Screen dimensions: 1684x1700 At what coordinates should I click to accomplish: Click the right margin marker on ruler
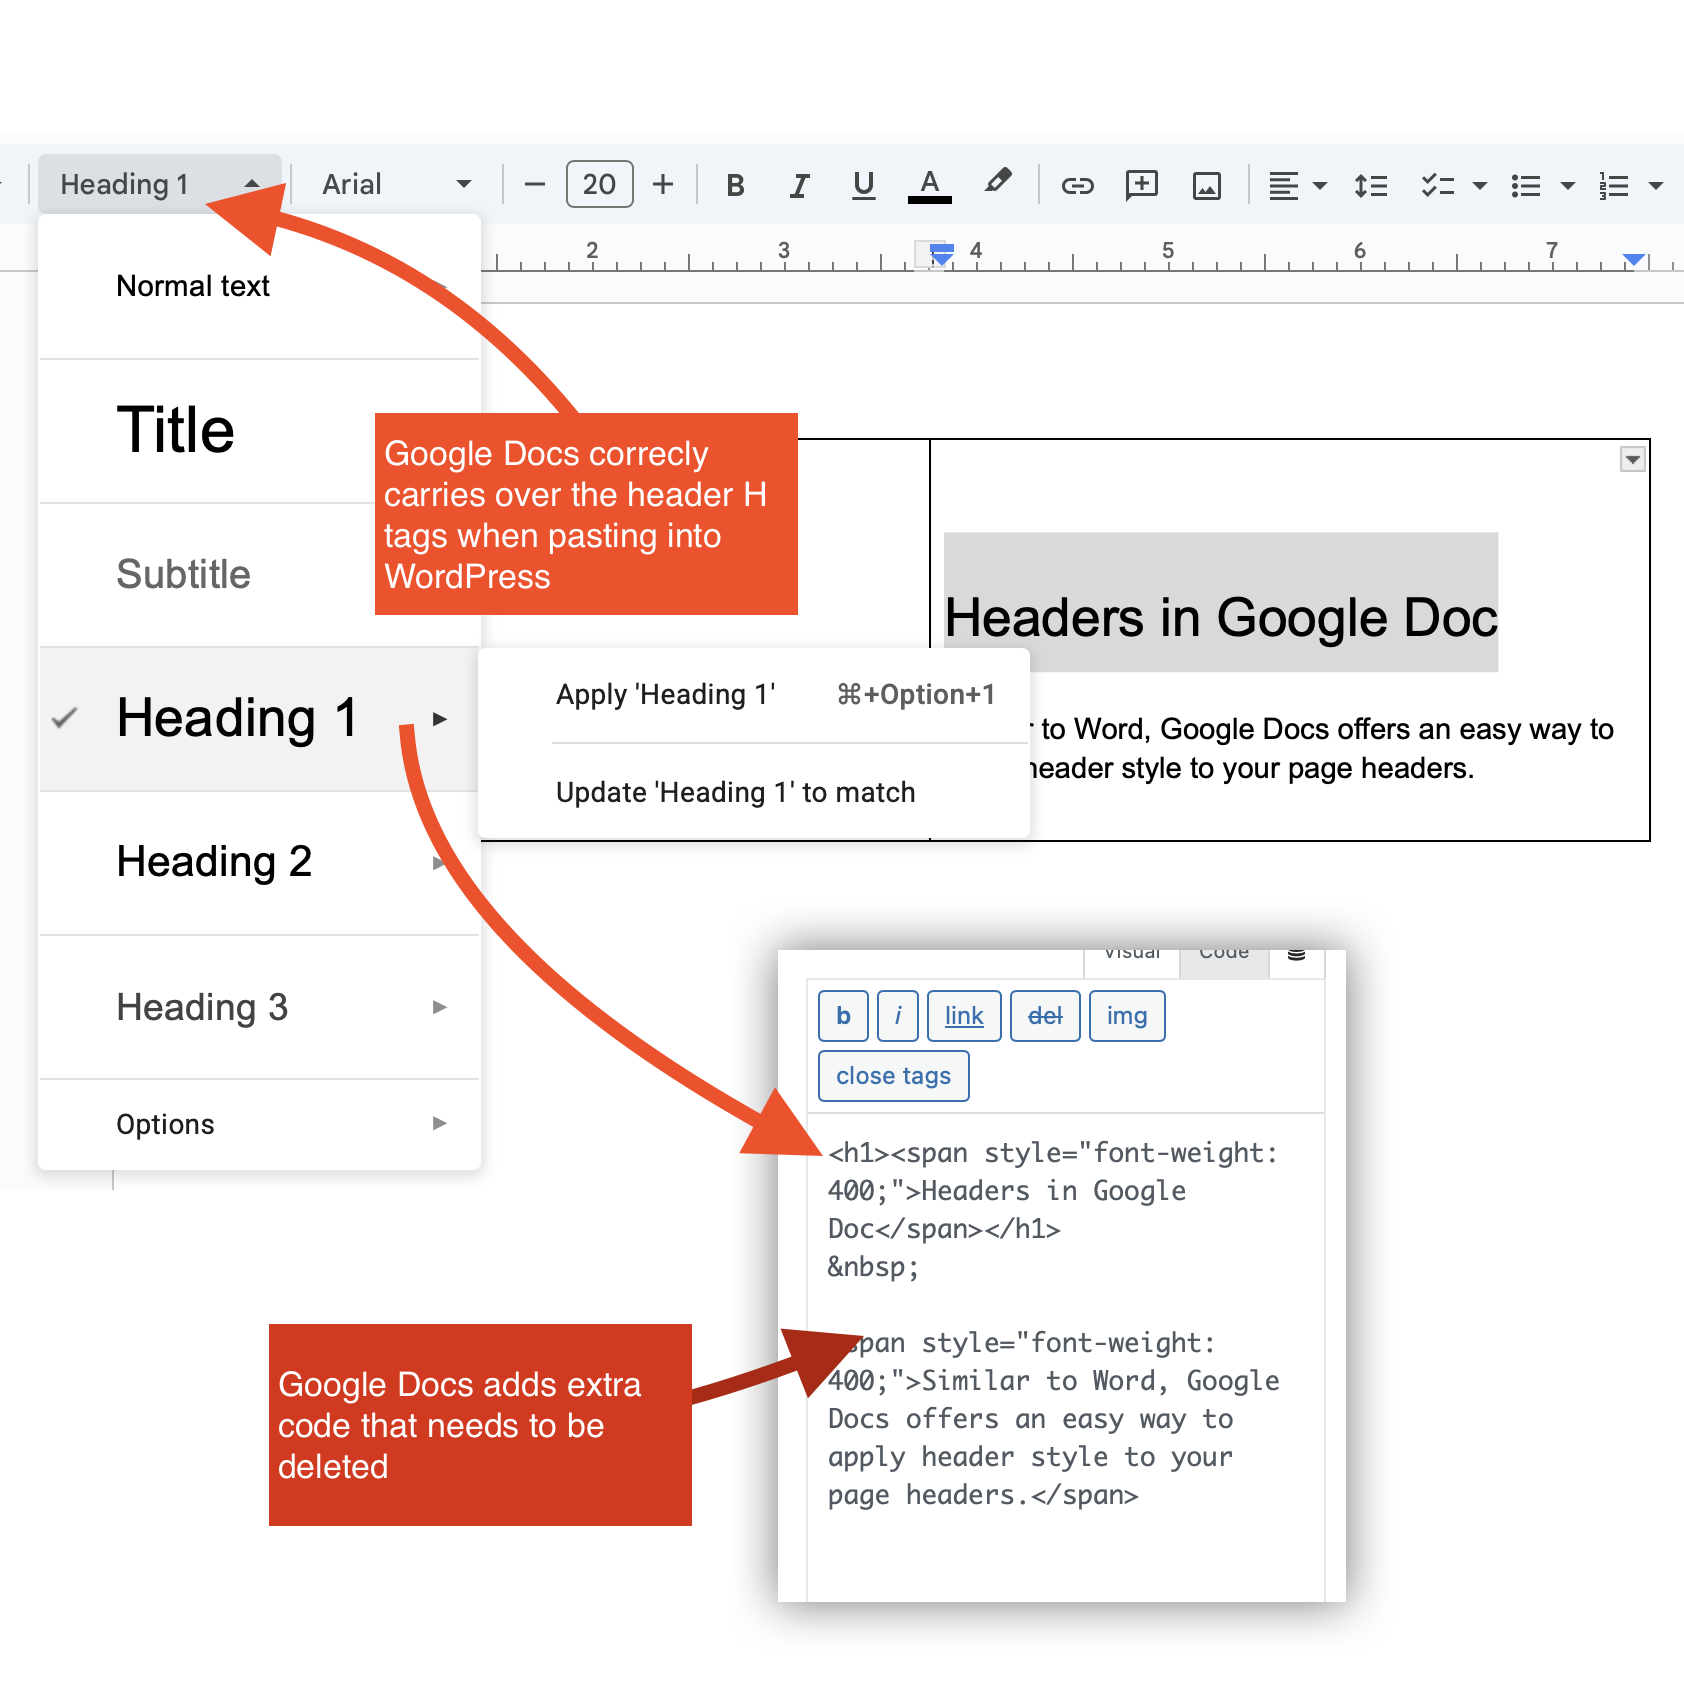coord(1634,260)
